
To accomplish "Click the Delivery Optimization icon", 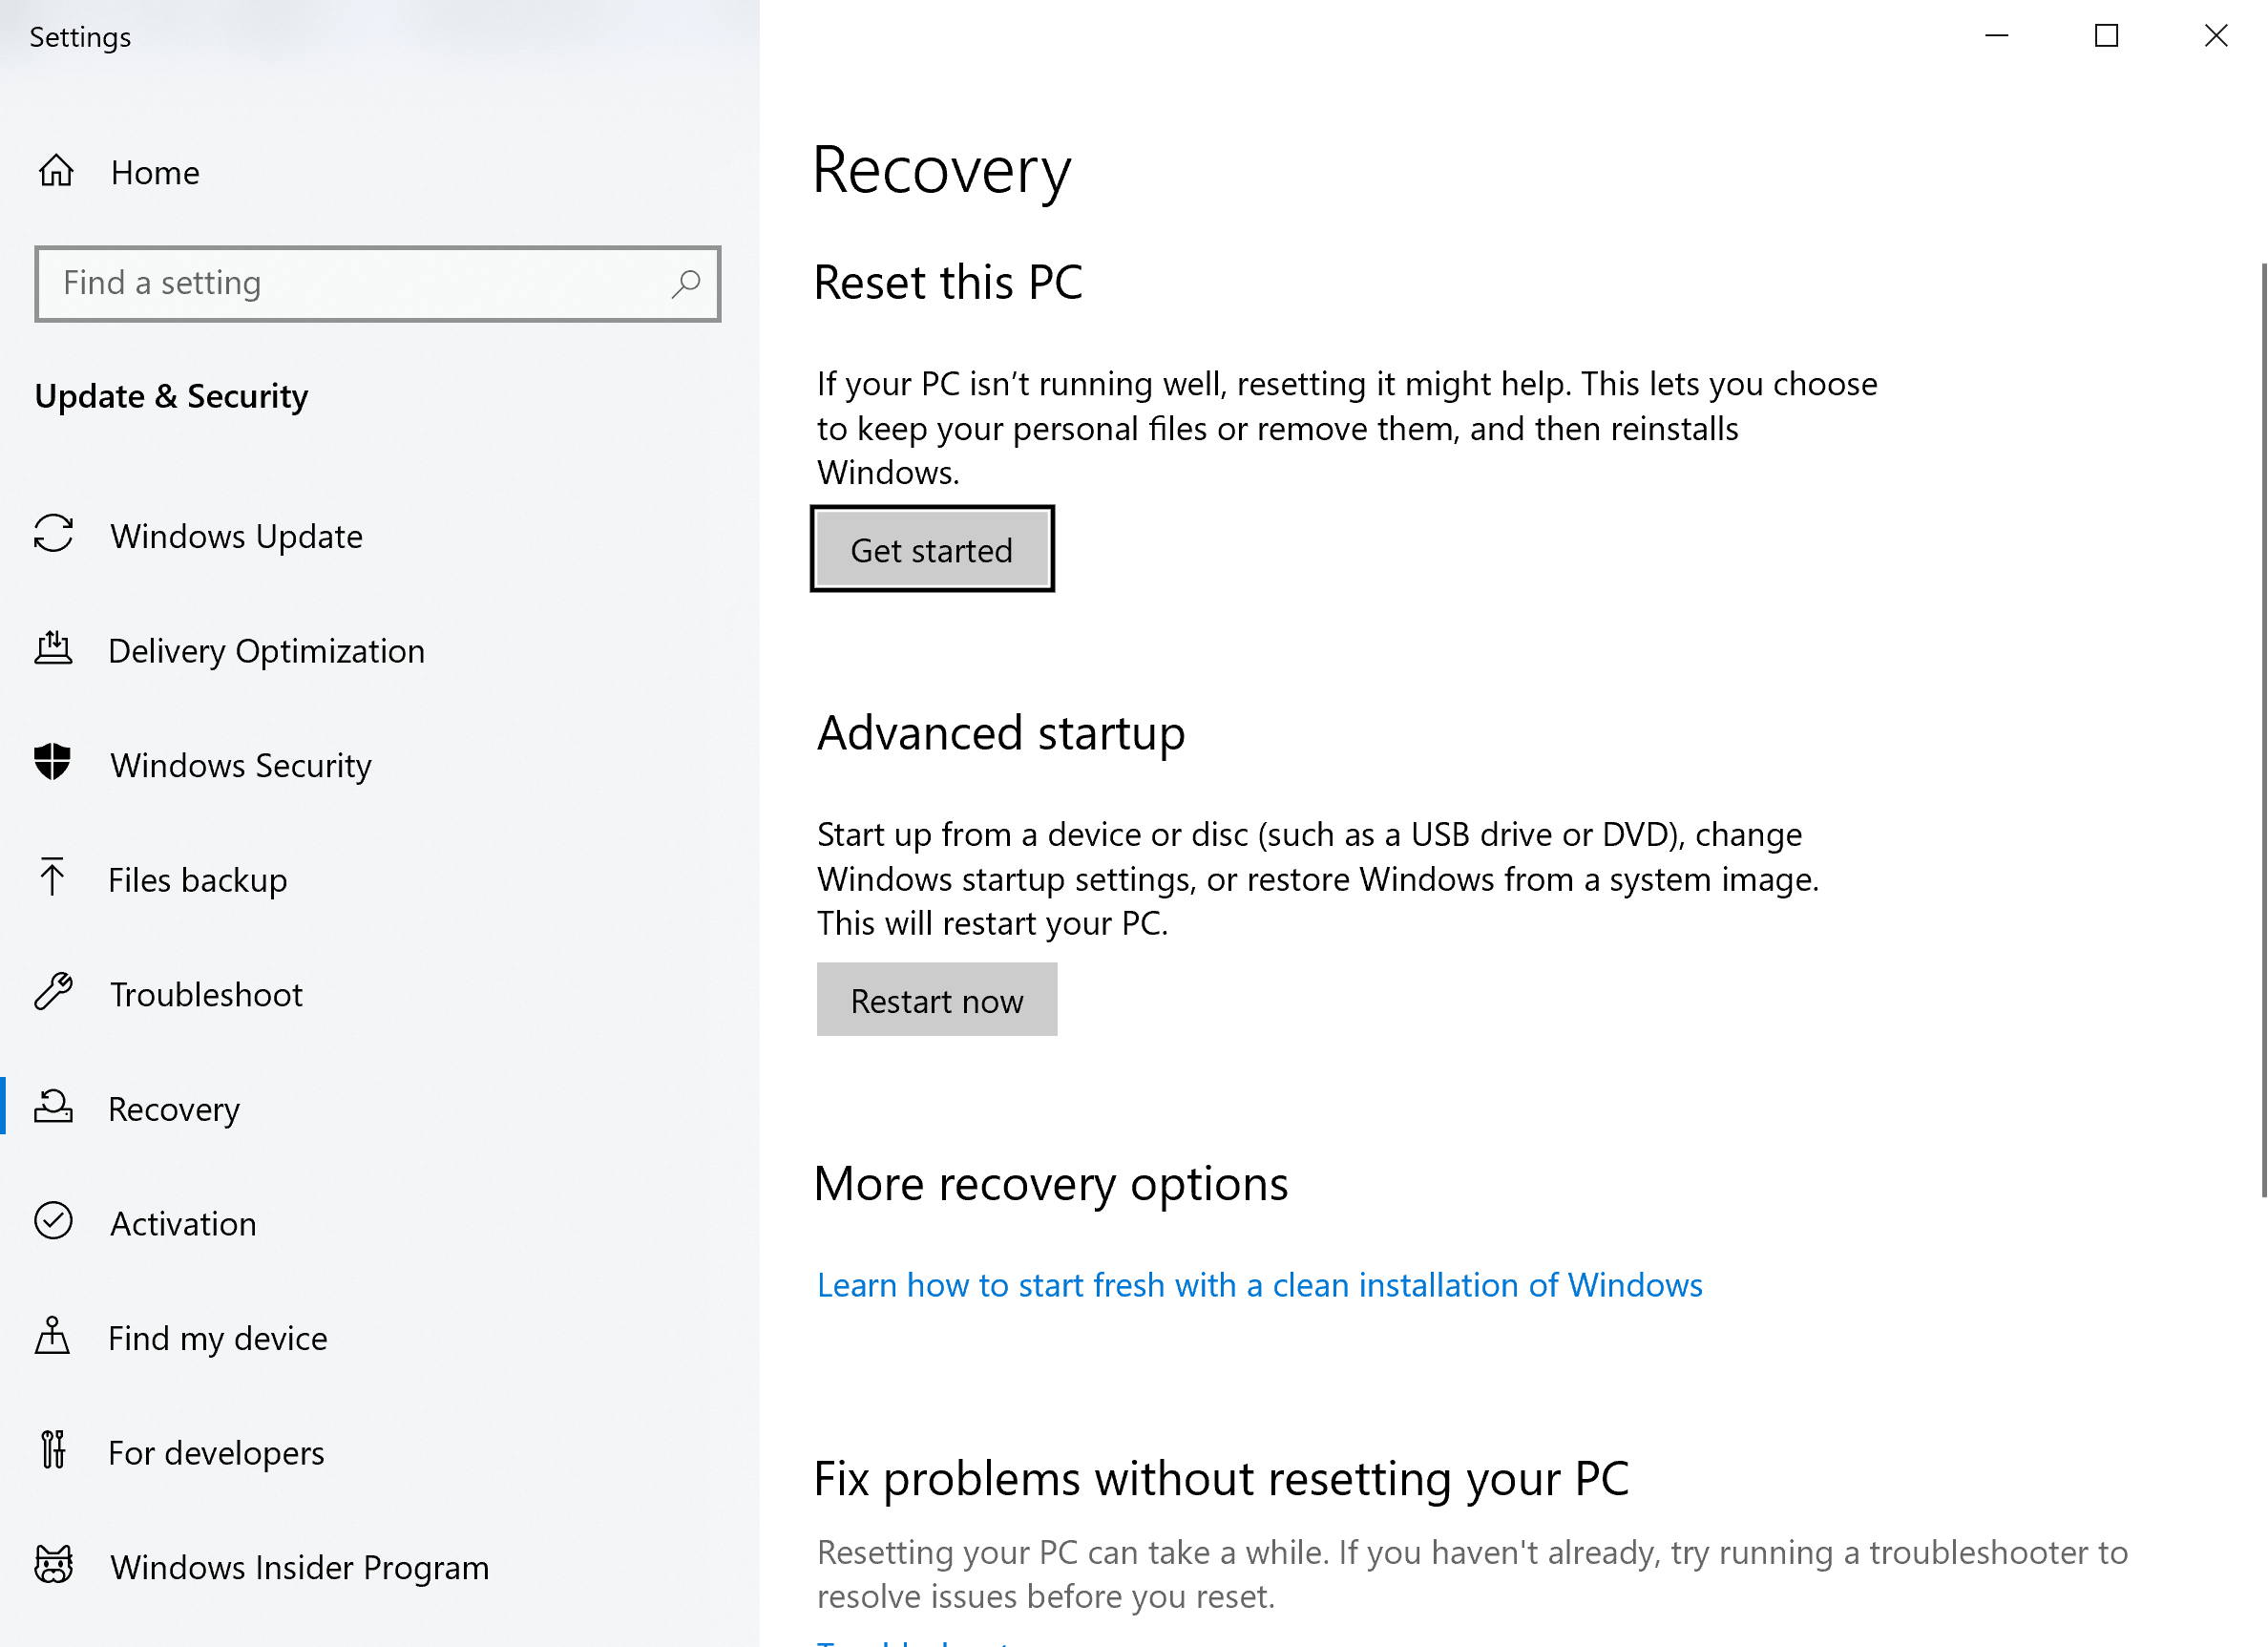I will (x=55, y=650).
